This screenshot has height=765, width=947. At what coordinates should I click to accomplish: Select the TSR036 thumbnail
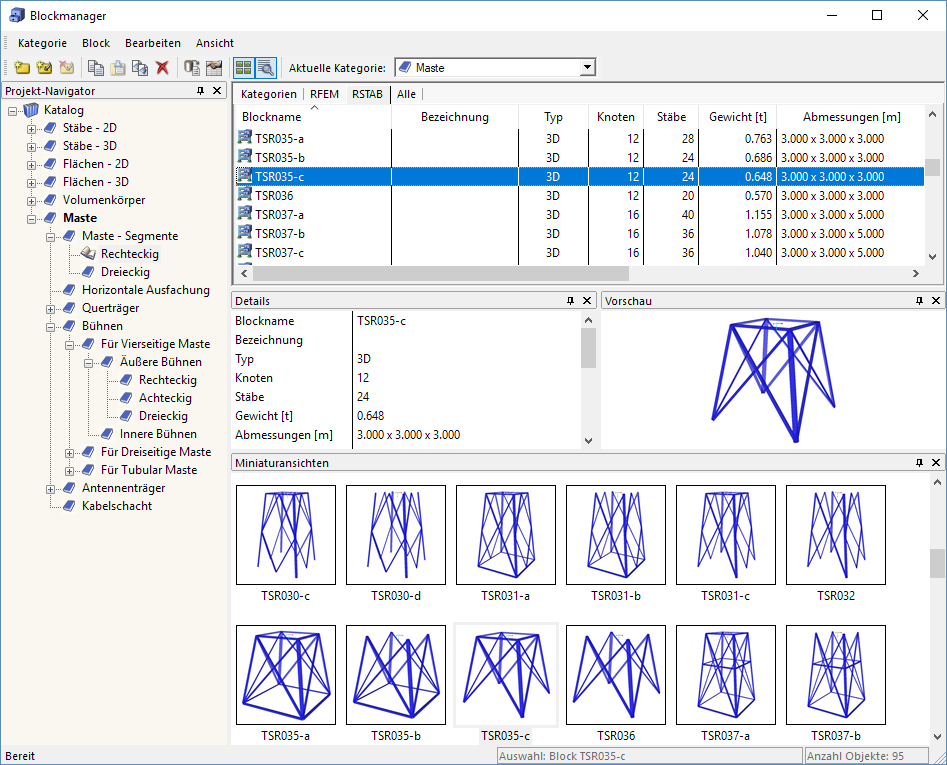(615, 675)
